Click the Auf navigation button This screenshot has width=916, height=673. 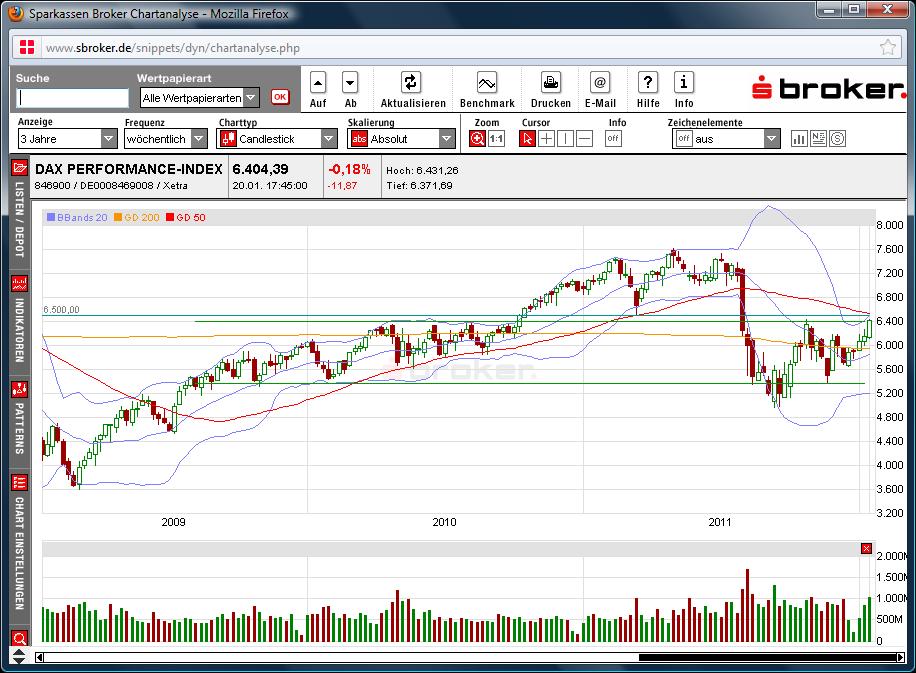tap(317, 82)
